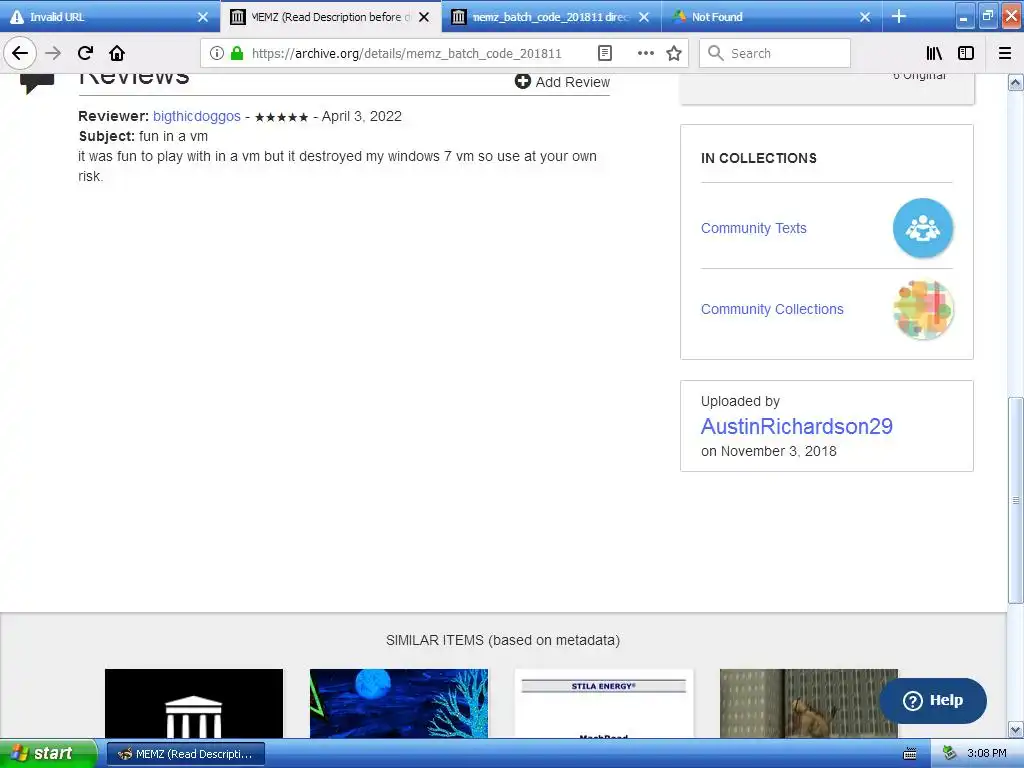Screen dimensions: 1024x768
Task: Reload the current page
Action: click(86, 53)
